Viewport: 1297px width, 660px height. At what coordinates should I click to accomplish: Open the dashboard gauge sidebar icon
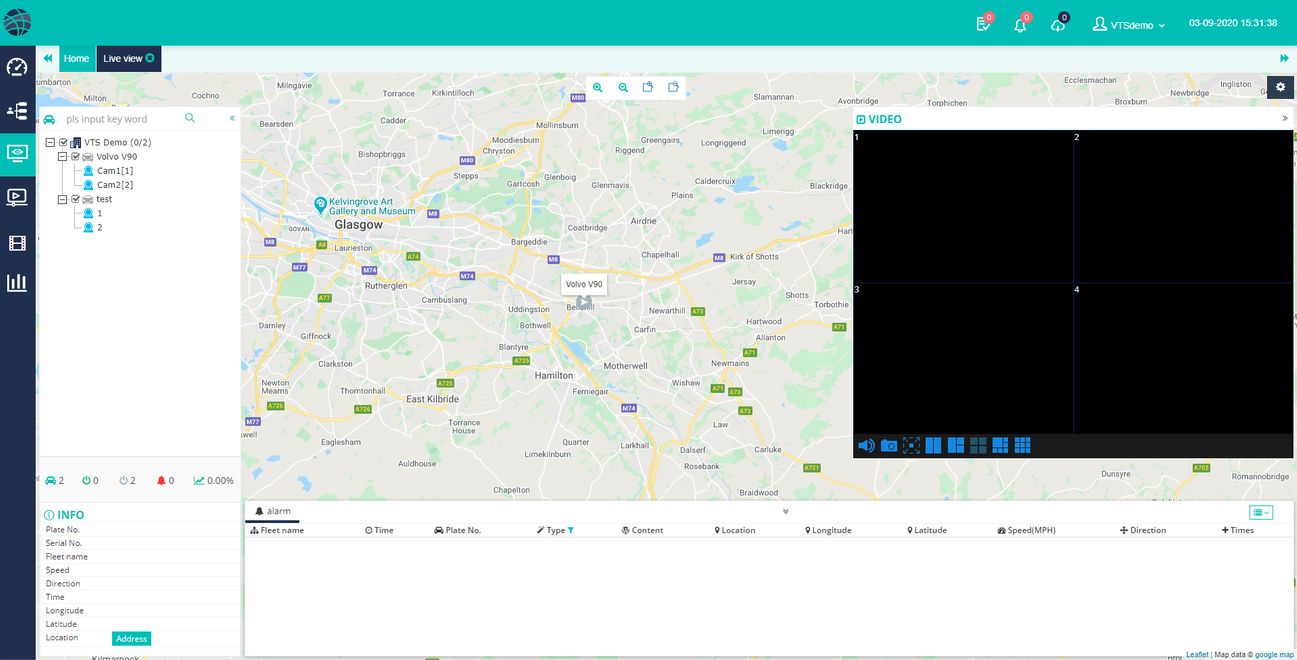pyautogui.click(x=17, y=67)
